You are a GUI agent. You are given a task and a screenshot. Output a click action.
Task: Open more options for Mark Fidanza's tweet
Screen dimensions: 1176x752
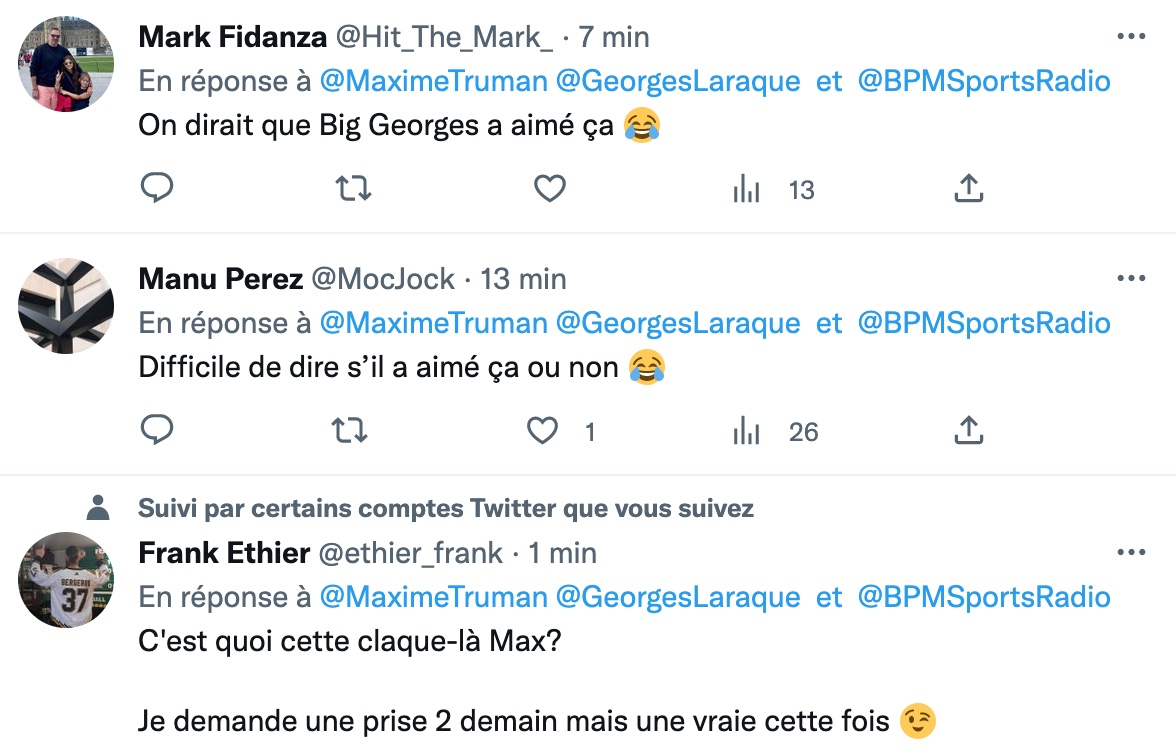click(1130, 37)
